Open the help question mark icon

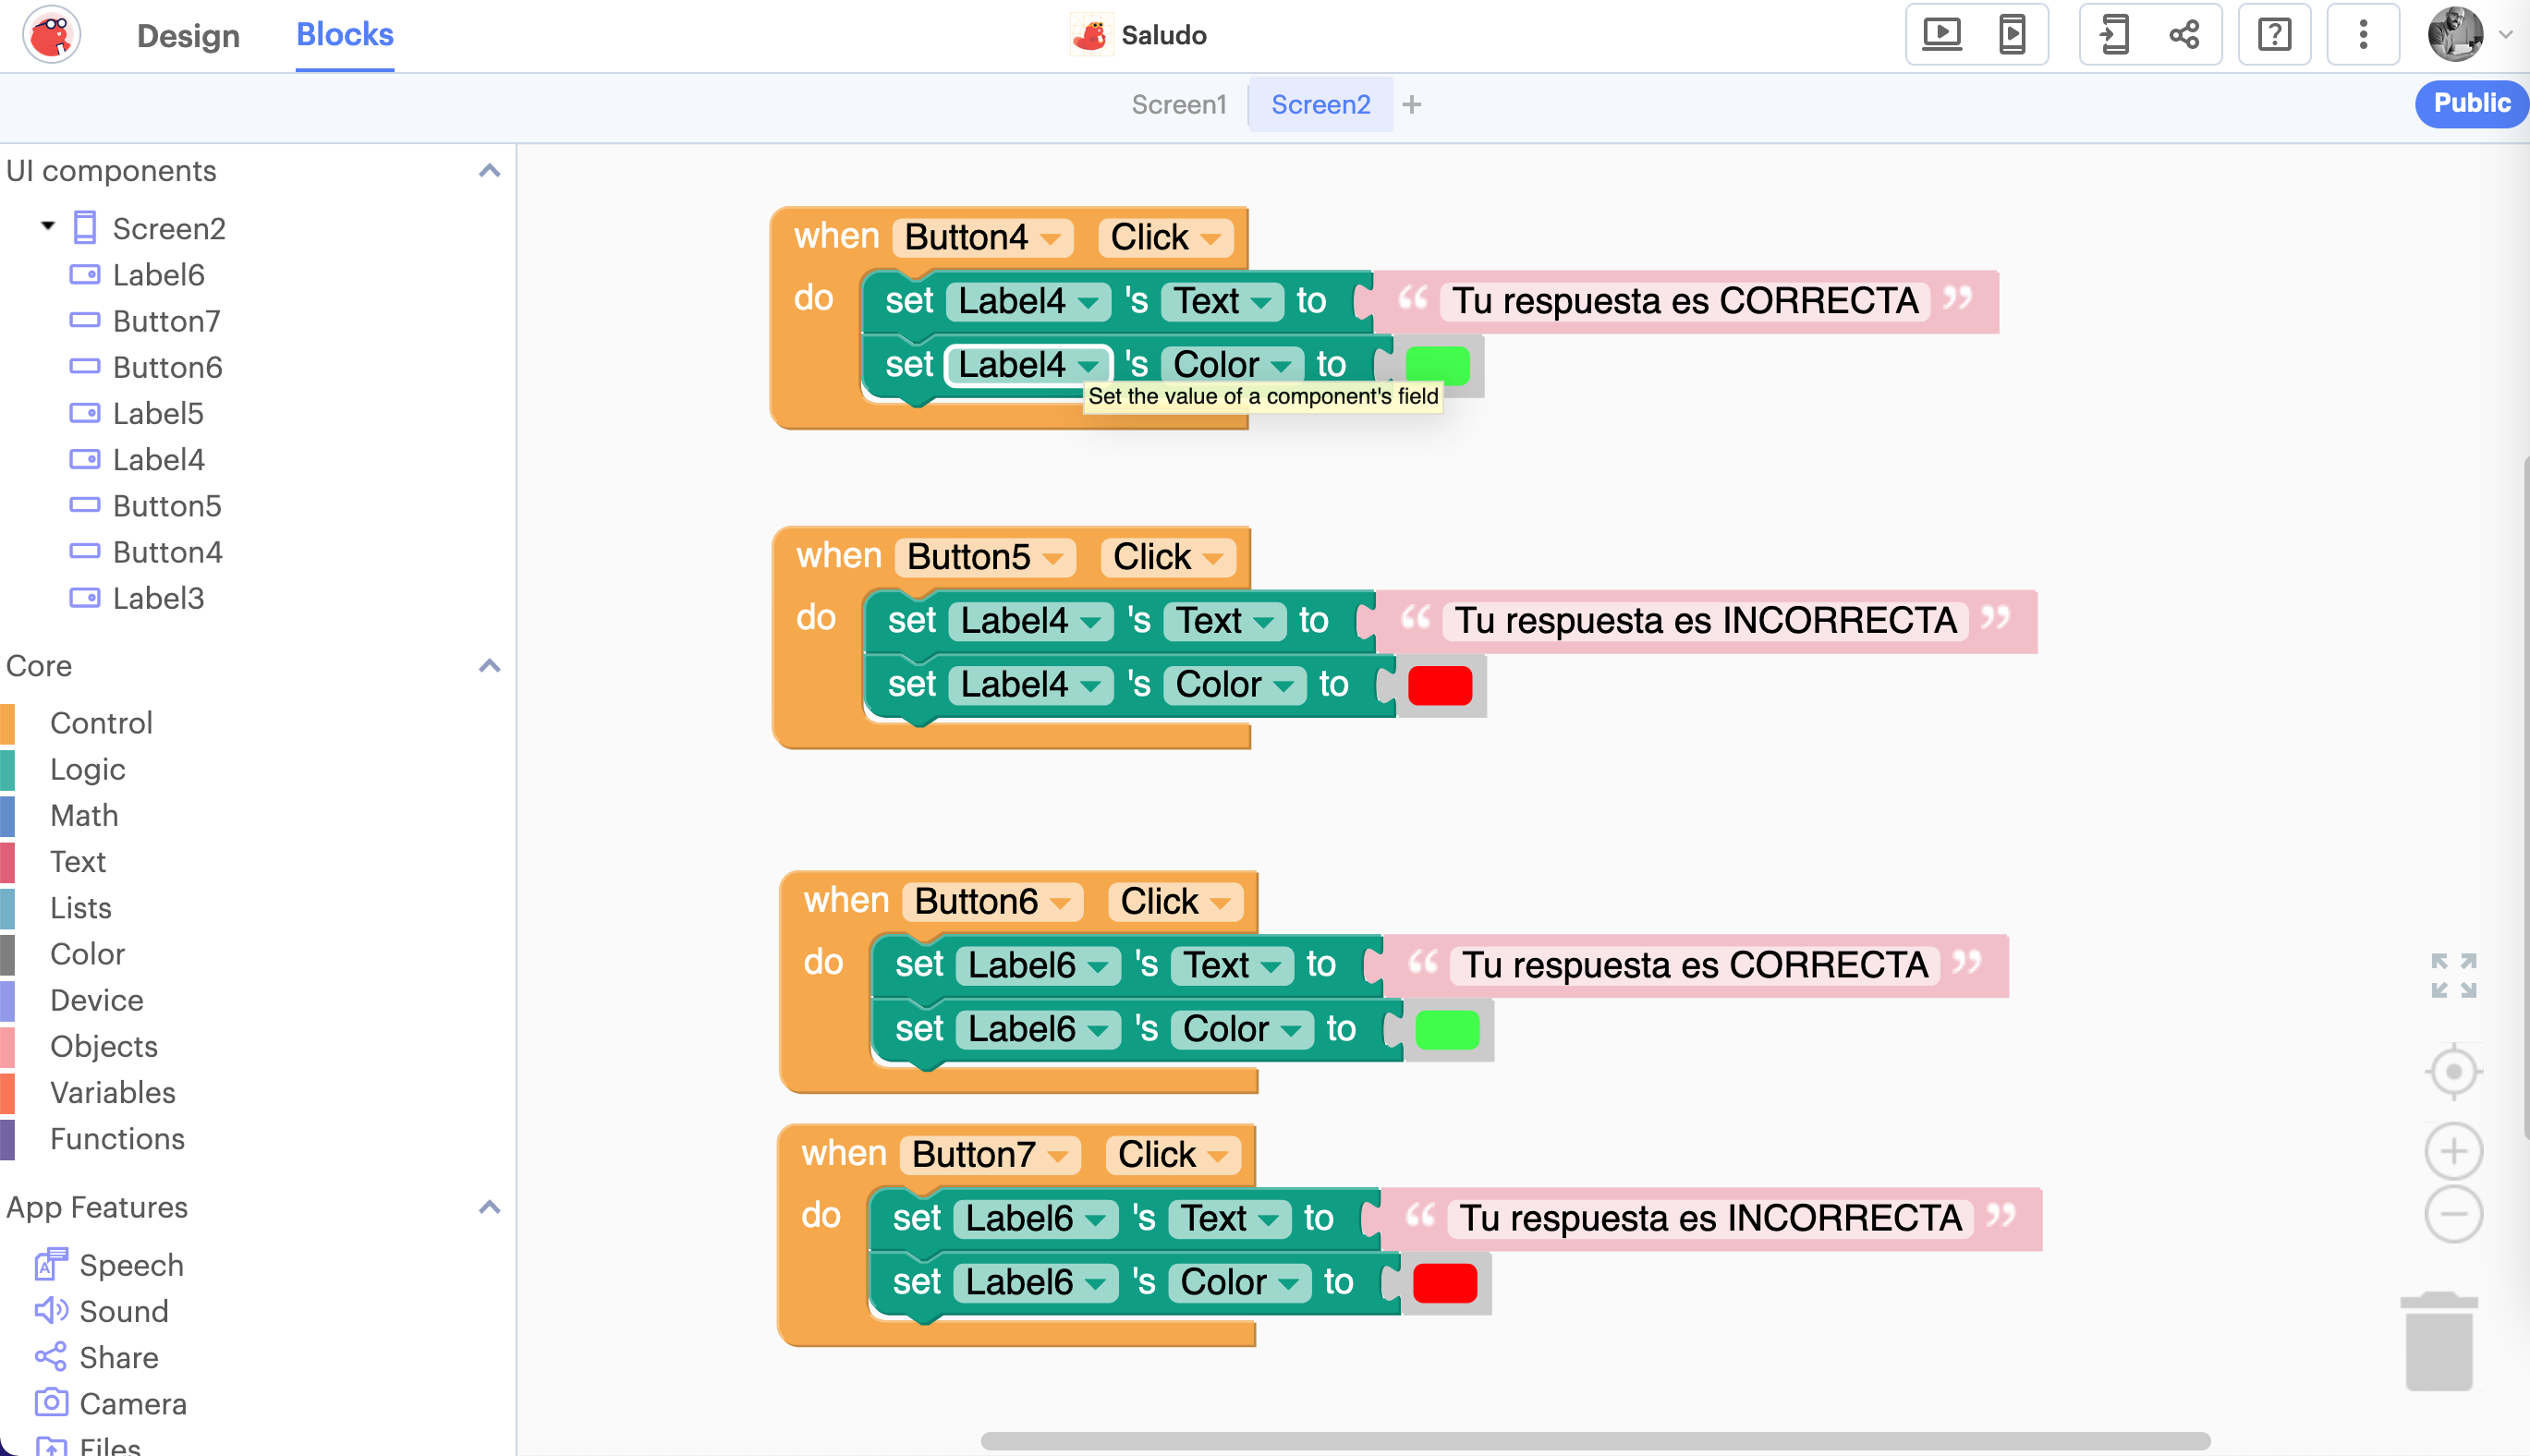(2274, 35)
